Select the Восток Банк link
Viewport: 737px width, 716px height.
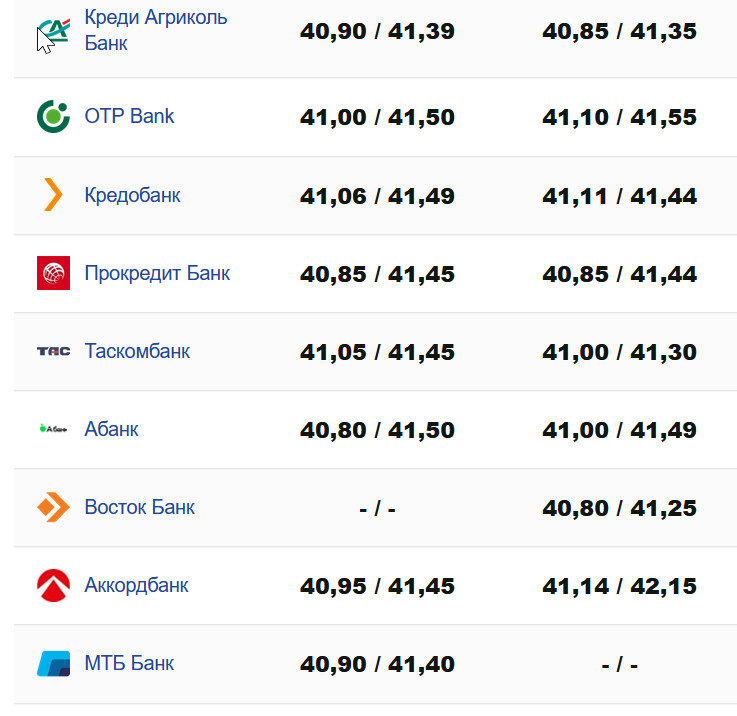pos(139,507)
